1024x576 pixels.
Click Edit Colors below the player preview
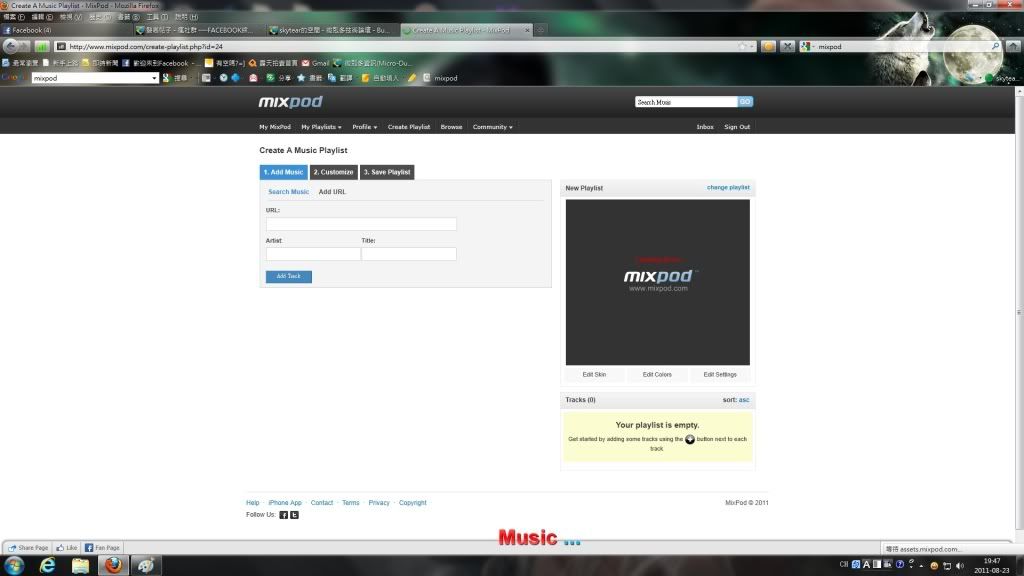(657, 375)
